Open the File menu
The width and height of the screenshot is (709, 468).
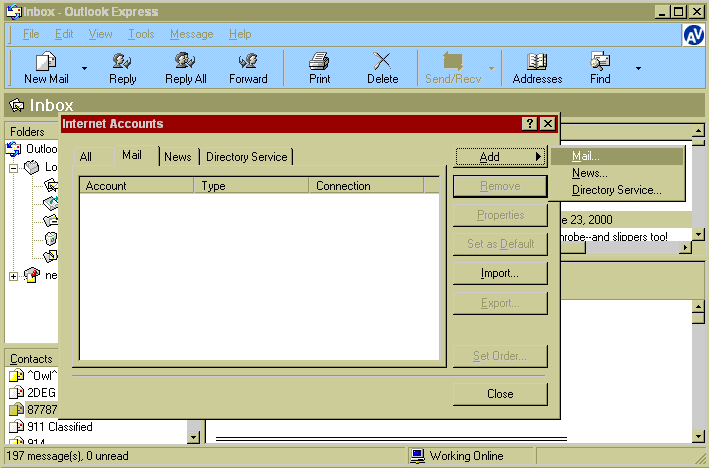click(31, 34)
